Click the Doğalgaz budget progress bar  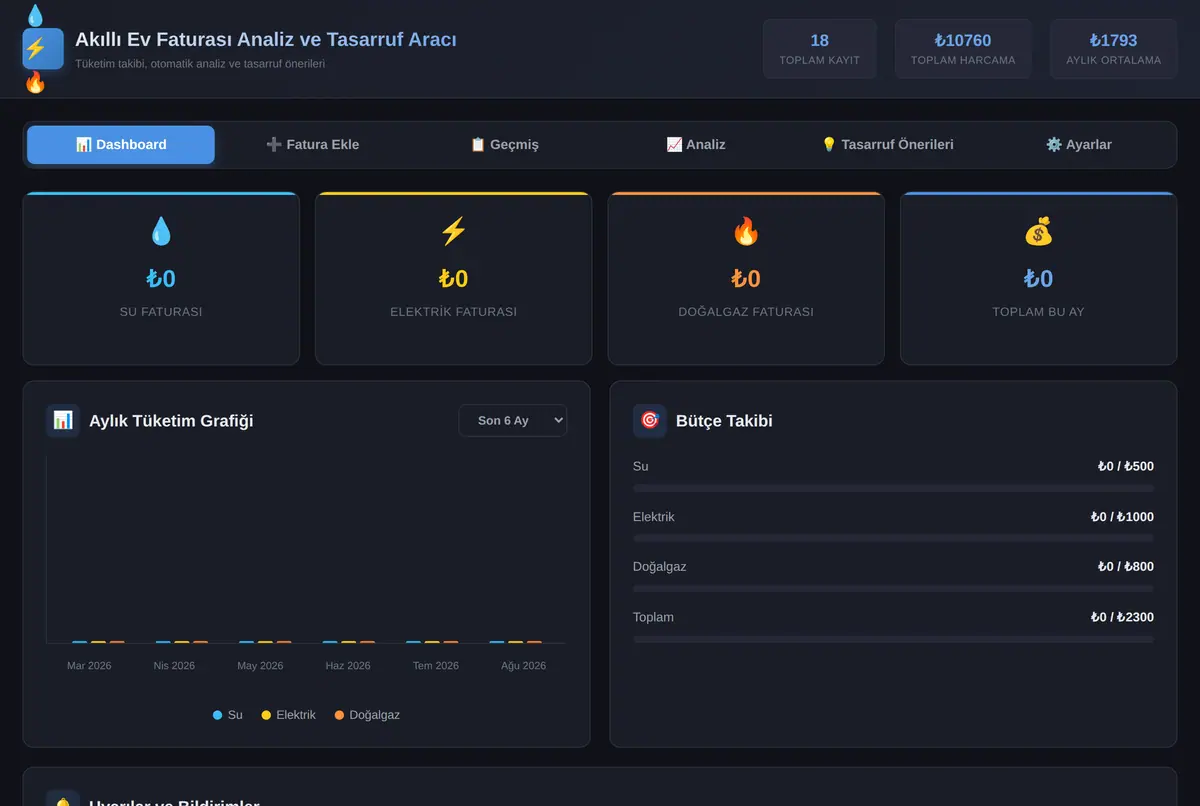tap(894, 588)
